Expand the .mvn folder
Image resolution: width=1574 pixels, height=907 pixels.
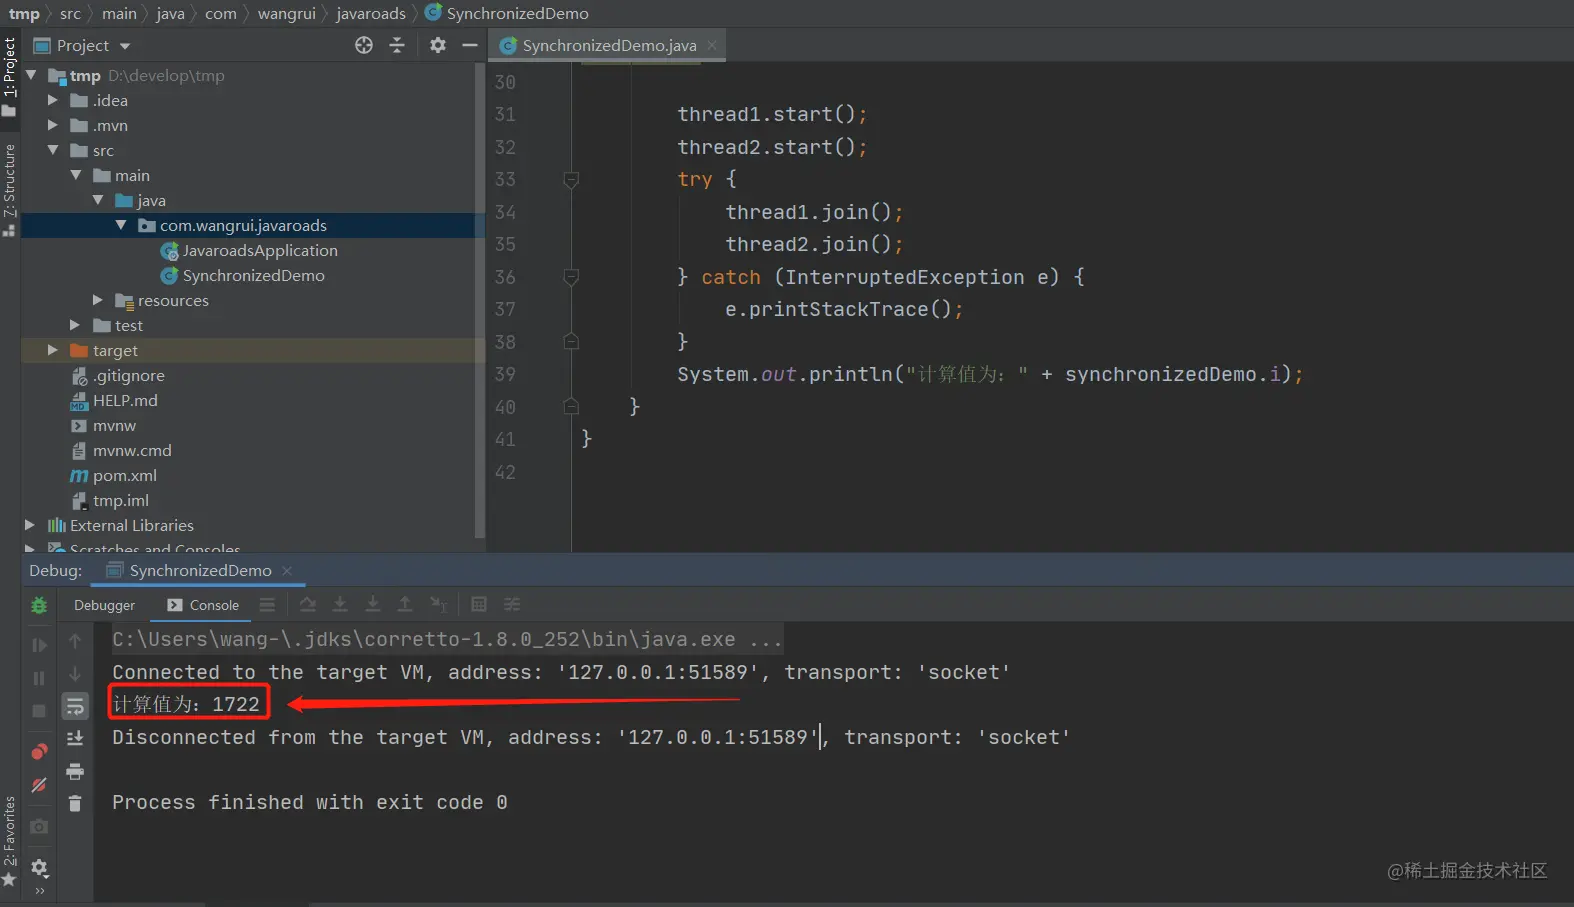pos(53,125)
